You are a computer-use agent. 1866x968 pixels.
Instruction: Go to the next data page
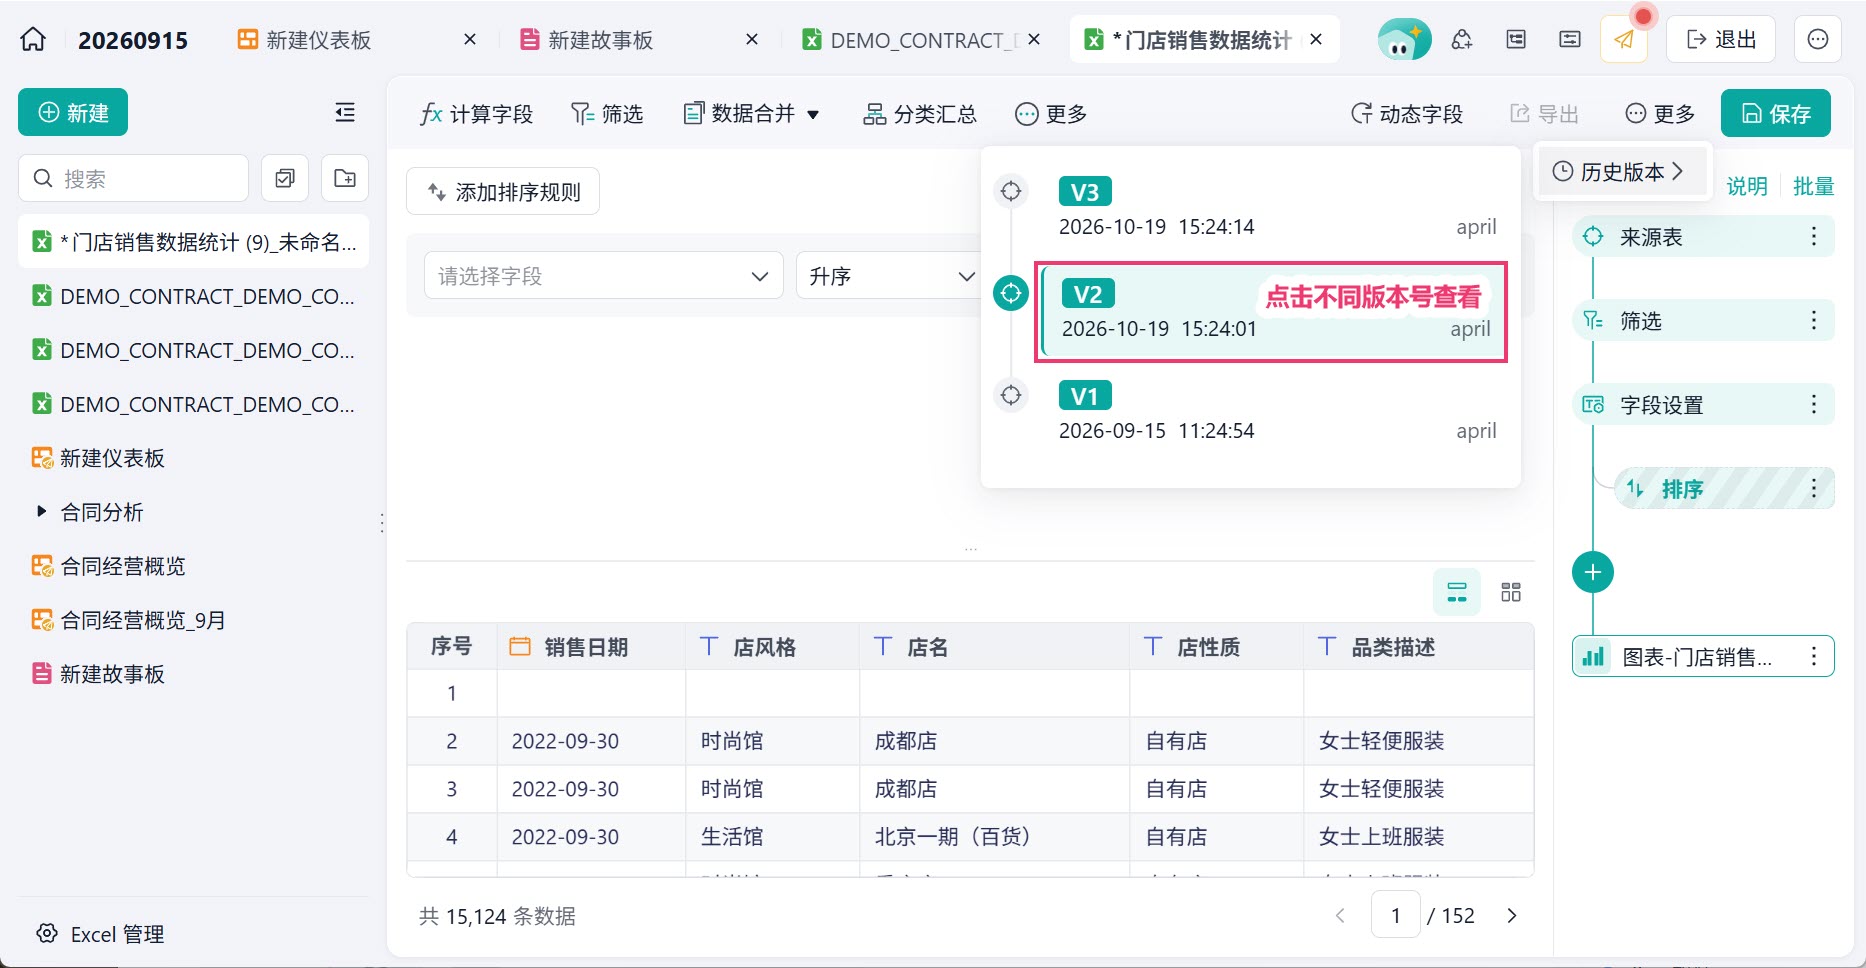pyautogui.click(x=1512, y=916)
